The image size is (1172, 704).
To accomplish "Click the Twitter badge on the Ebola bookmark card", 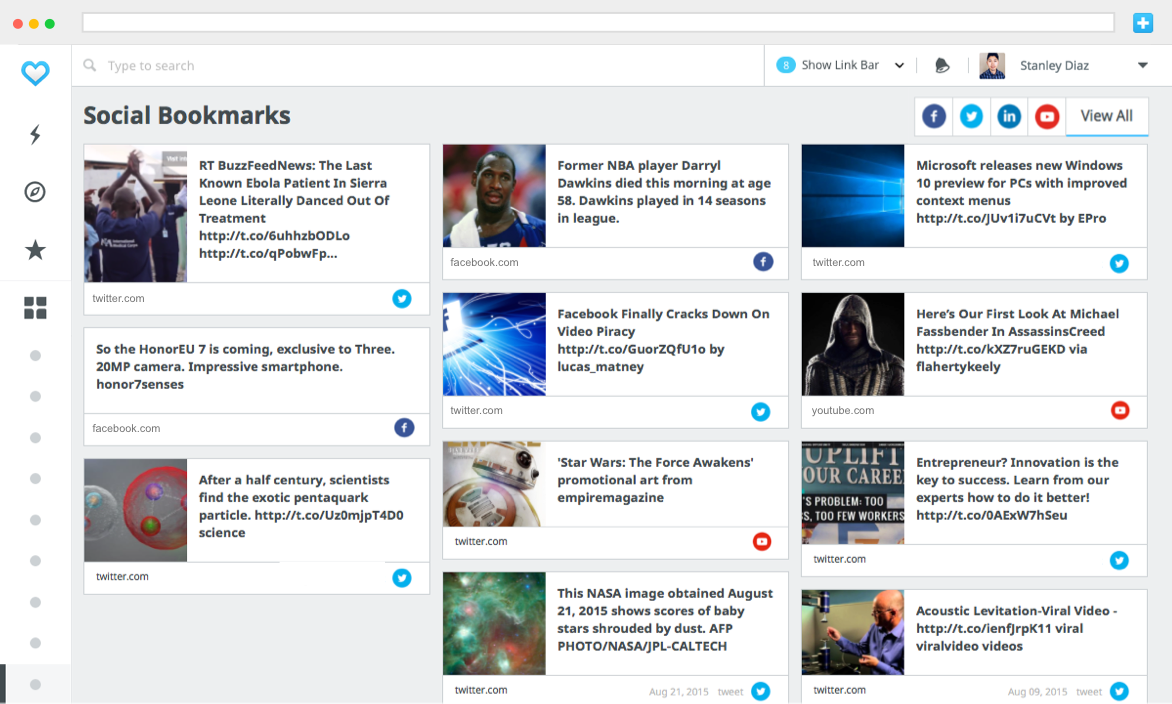I will [402, 298].
